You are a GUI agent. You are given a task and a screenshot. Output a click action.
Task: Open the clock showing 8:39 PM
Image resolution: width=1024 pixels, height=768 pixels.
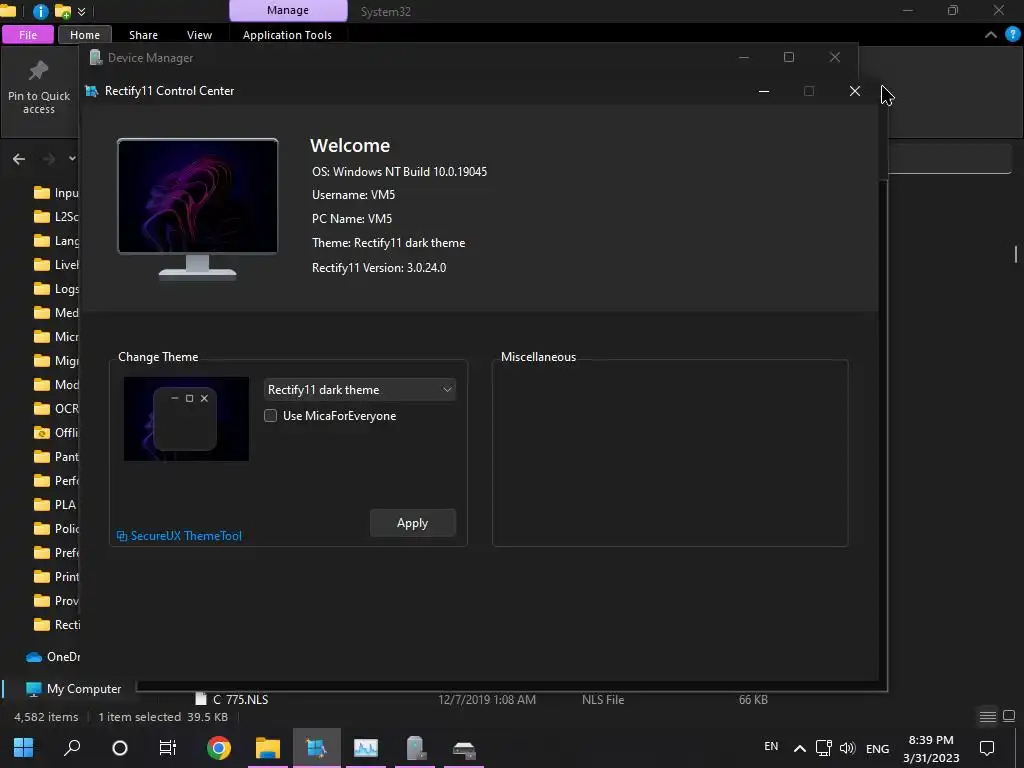(931, 748)
